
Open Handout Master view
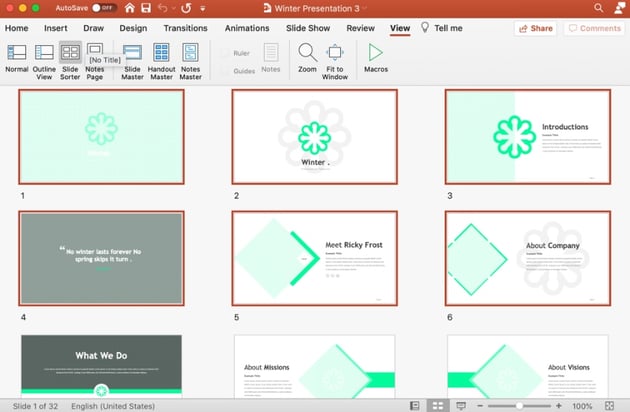point(161,58)
